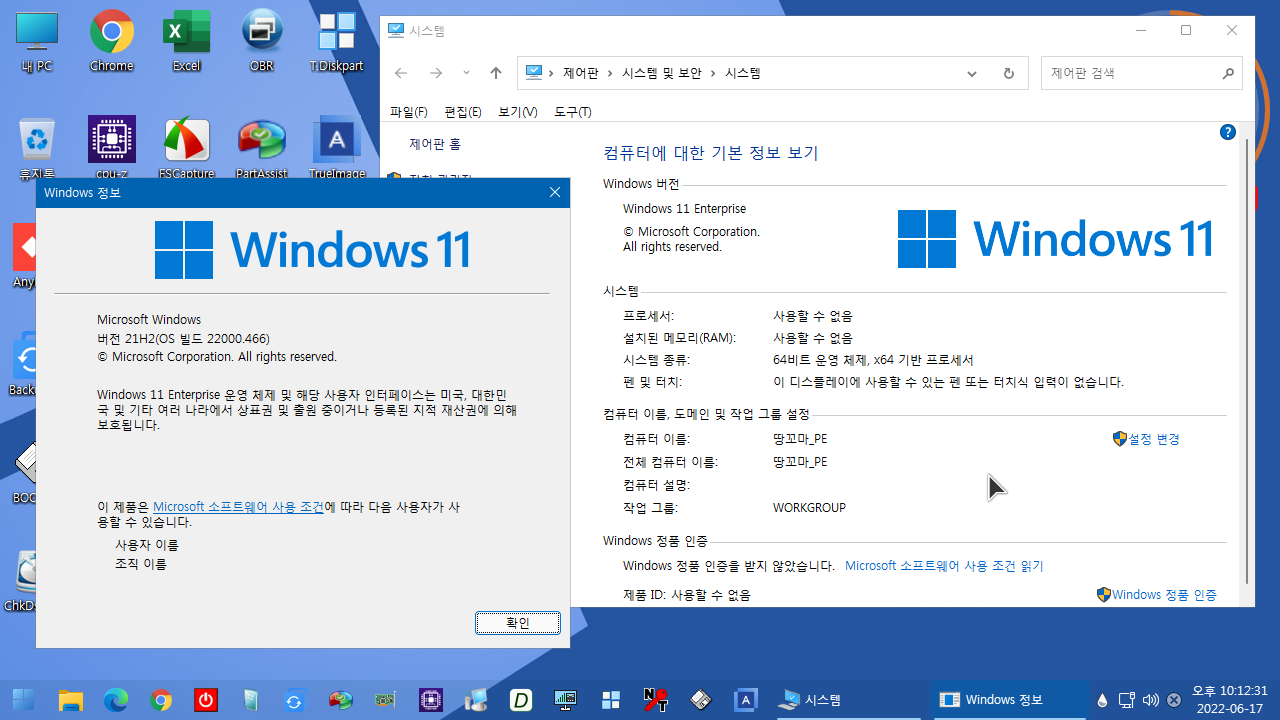Open the Acronis A icon on taskbar
The image size is (1280, 720).
[x=745, y=700]
